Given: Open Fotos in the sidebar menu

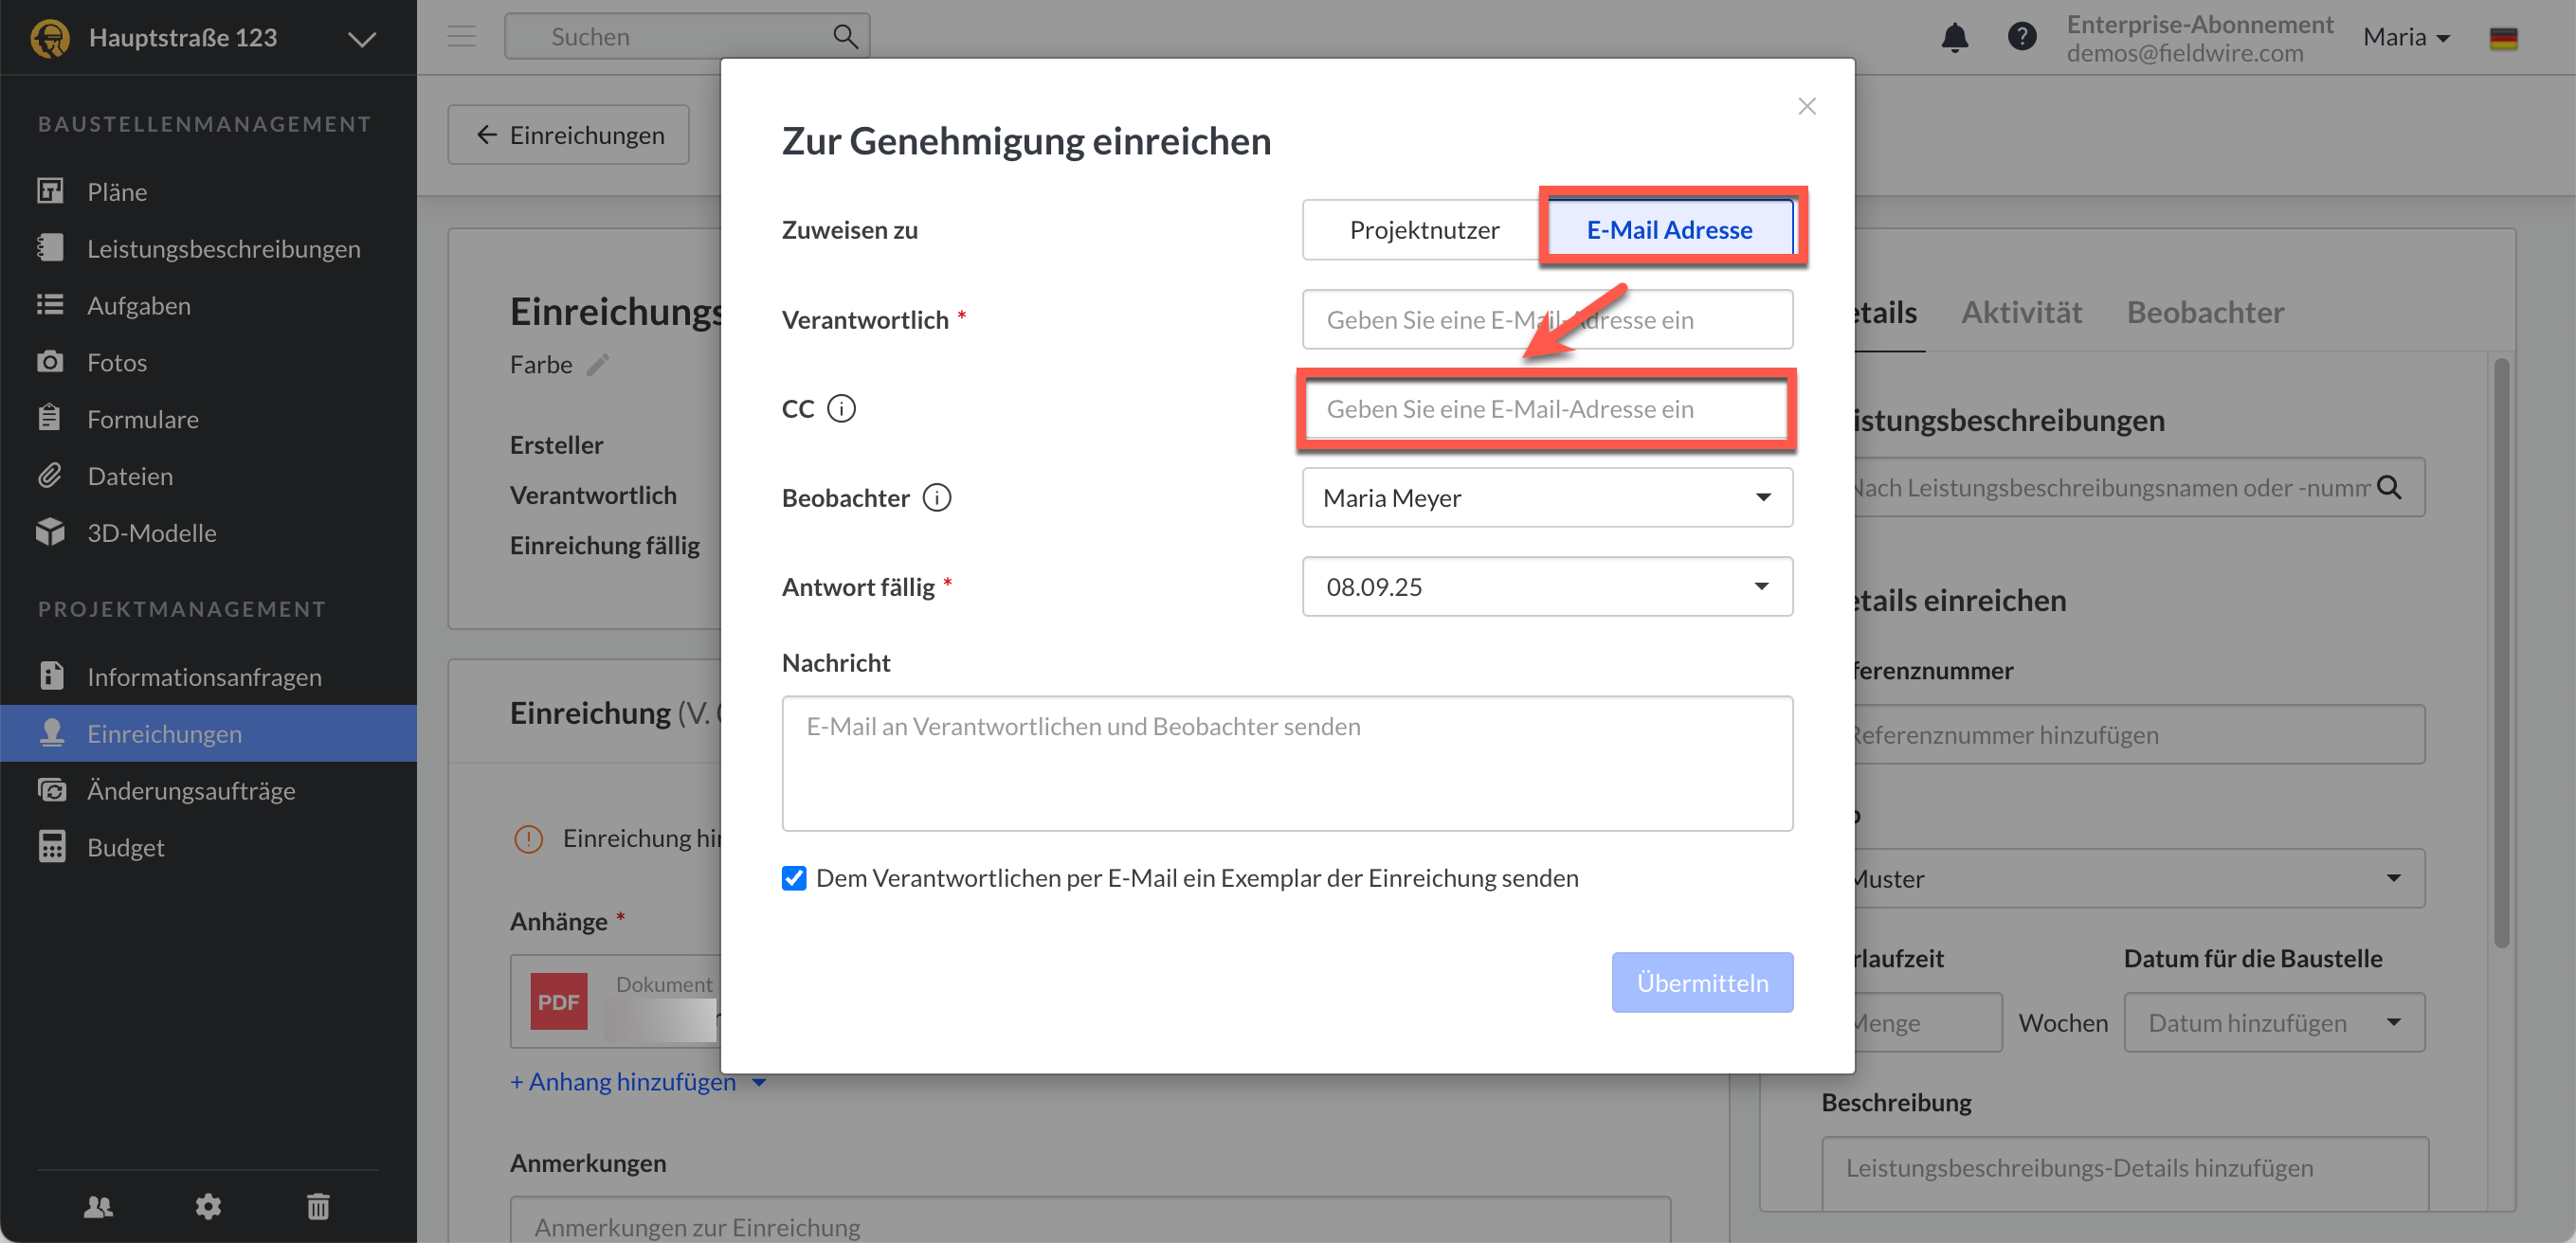Looking at the screenshot, I should (x=117, y=362).
